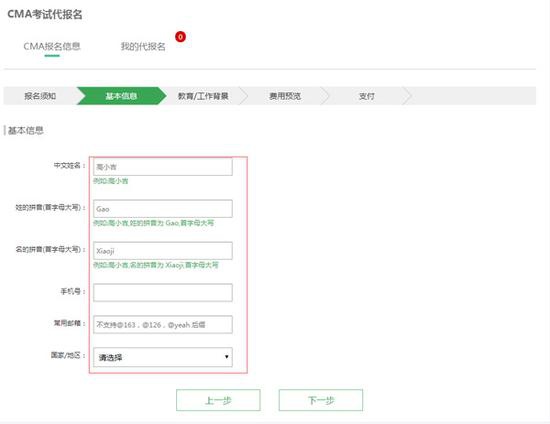Select the 基本信息 step
This screenshot has width=550, height=424.
tap(121, 96)
